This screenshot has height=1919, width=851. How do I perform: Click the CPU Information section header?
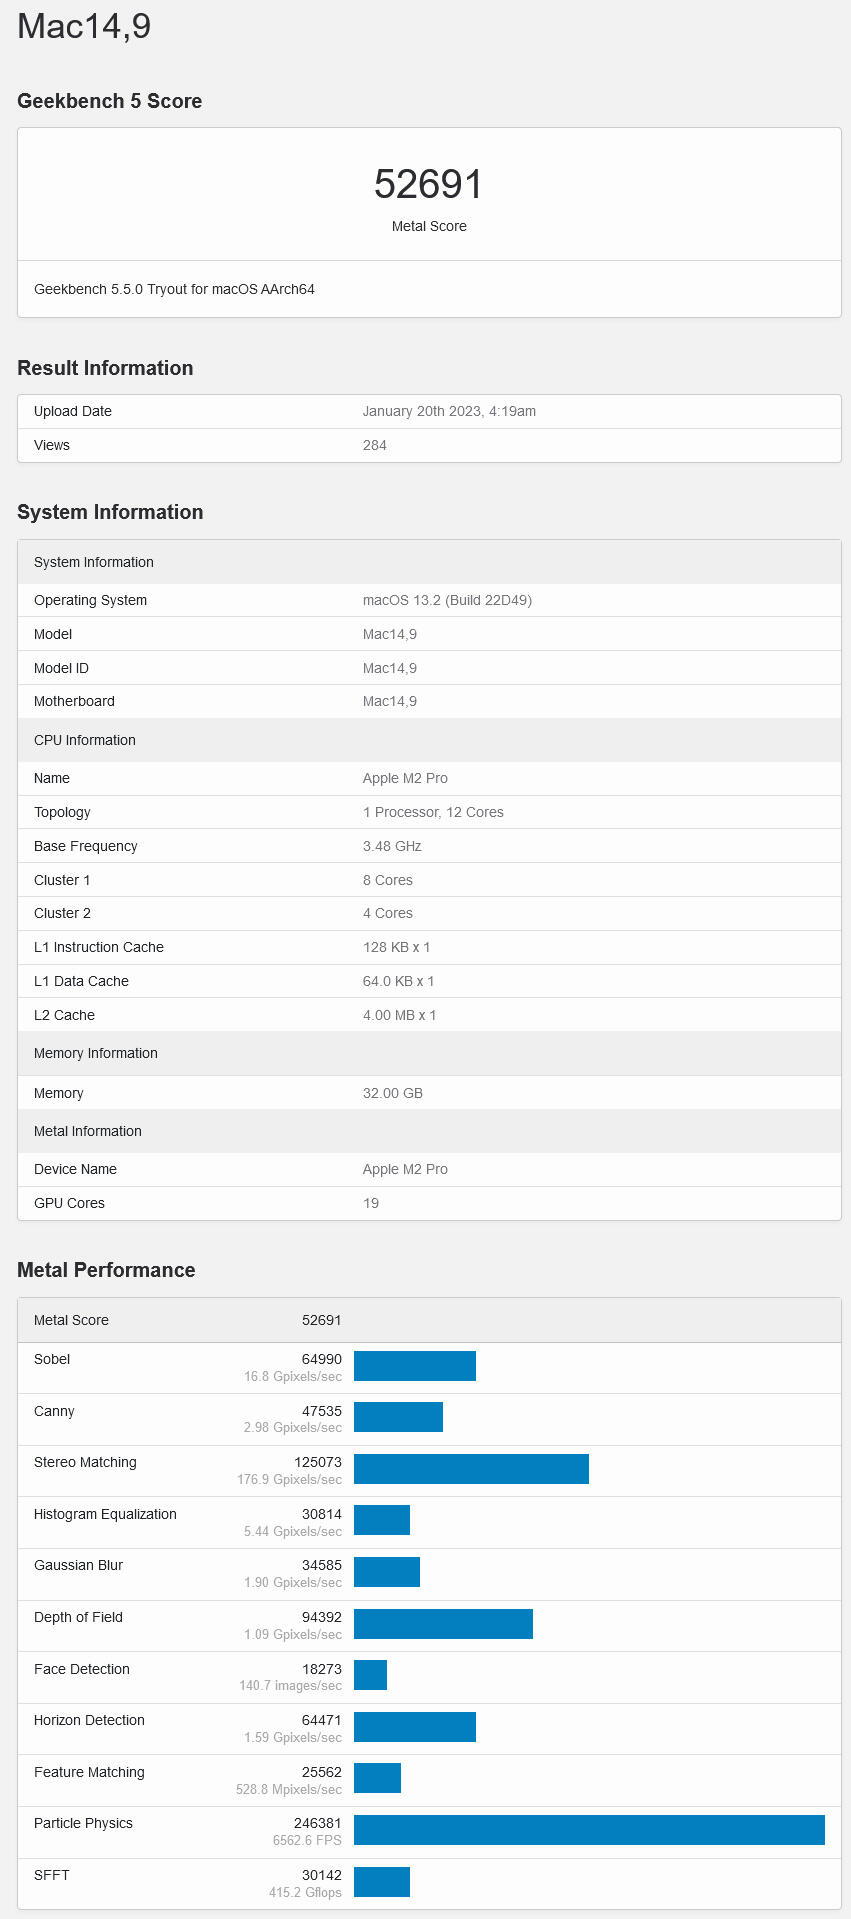(85, 740)
